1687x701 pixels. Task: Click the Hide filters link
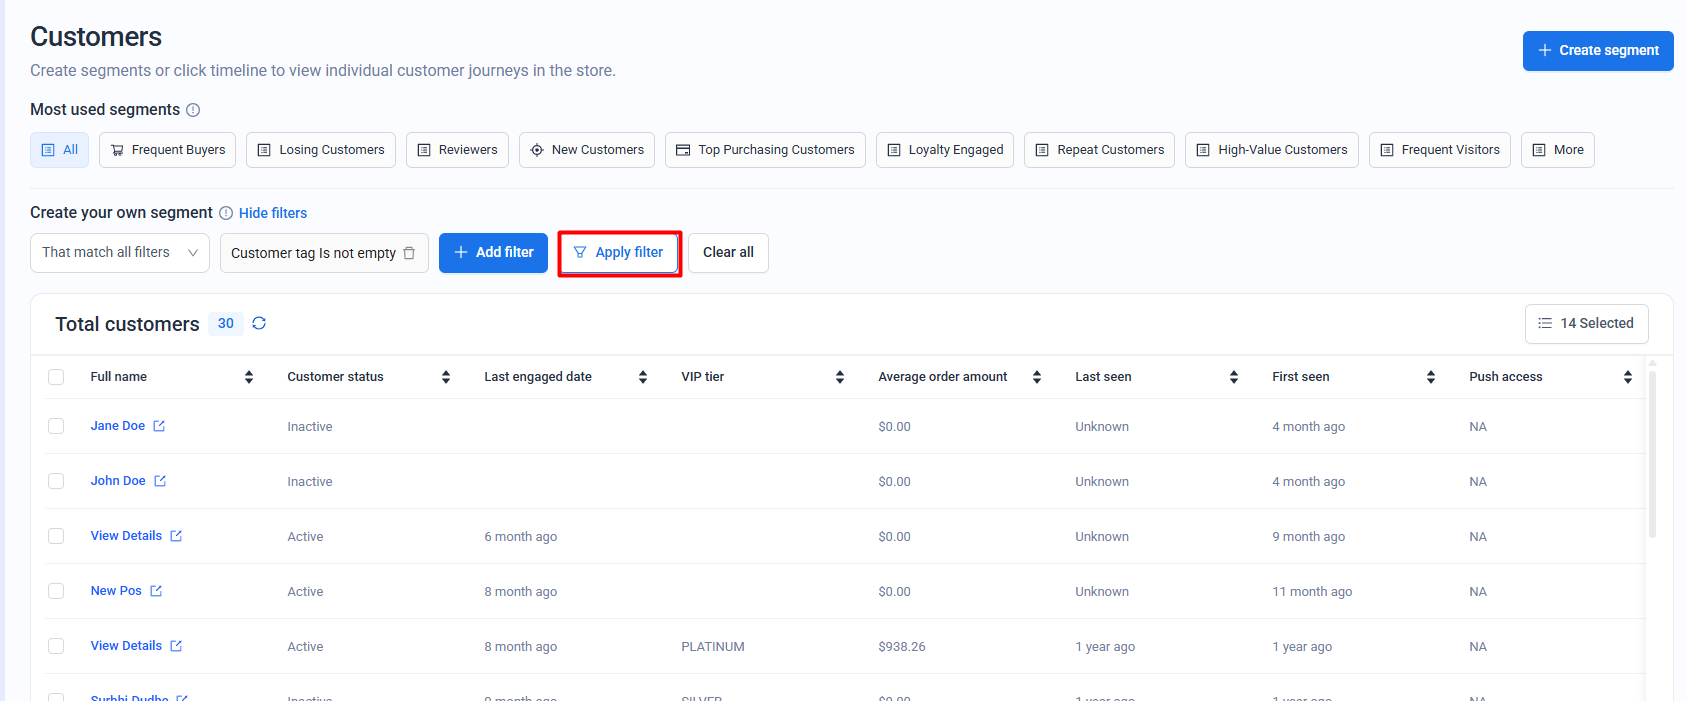pos(273,213)
